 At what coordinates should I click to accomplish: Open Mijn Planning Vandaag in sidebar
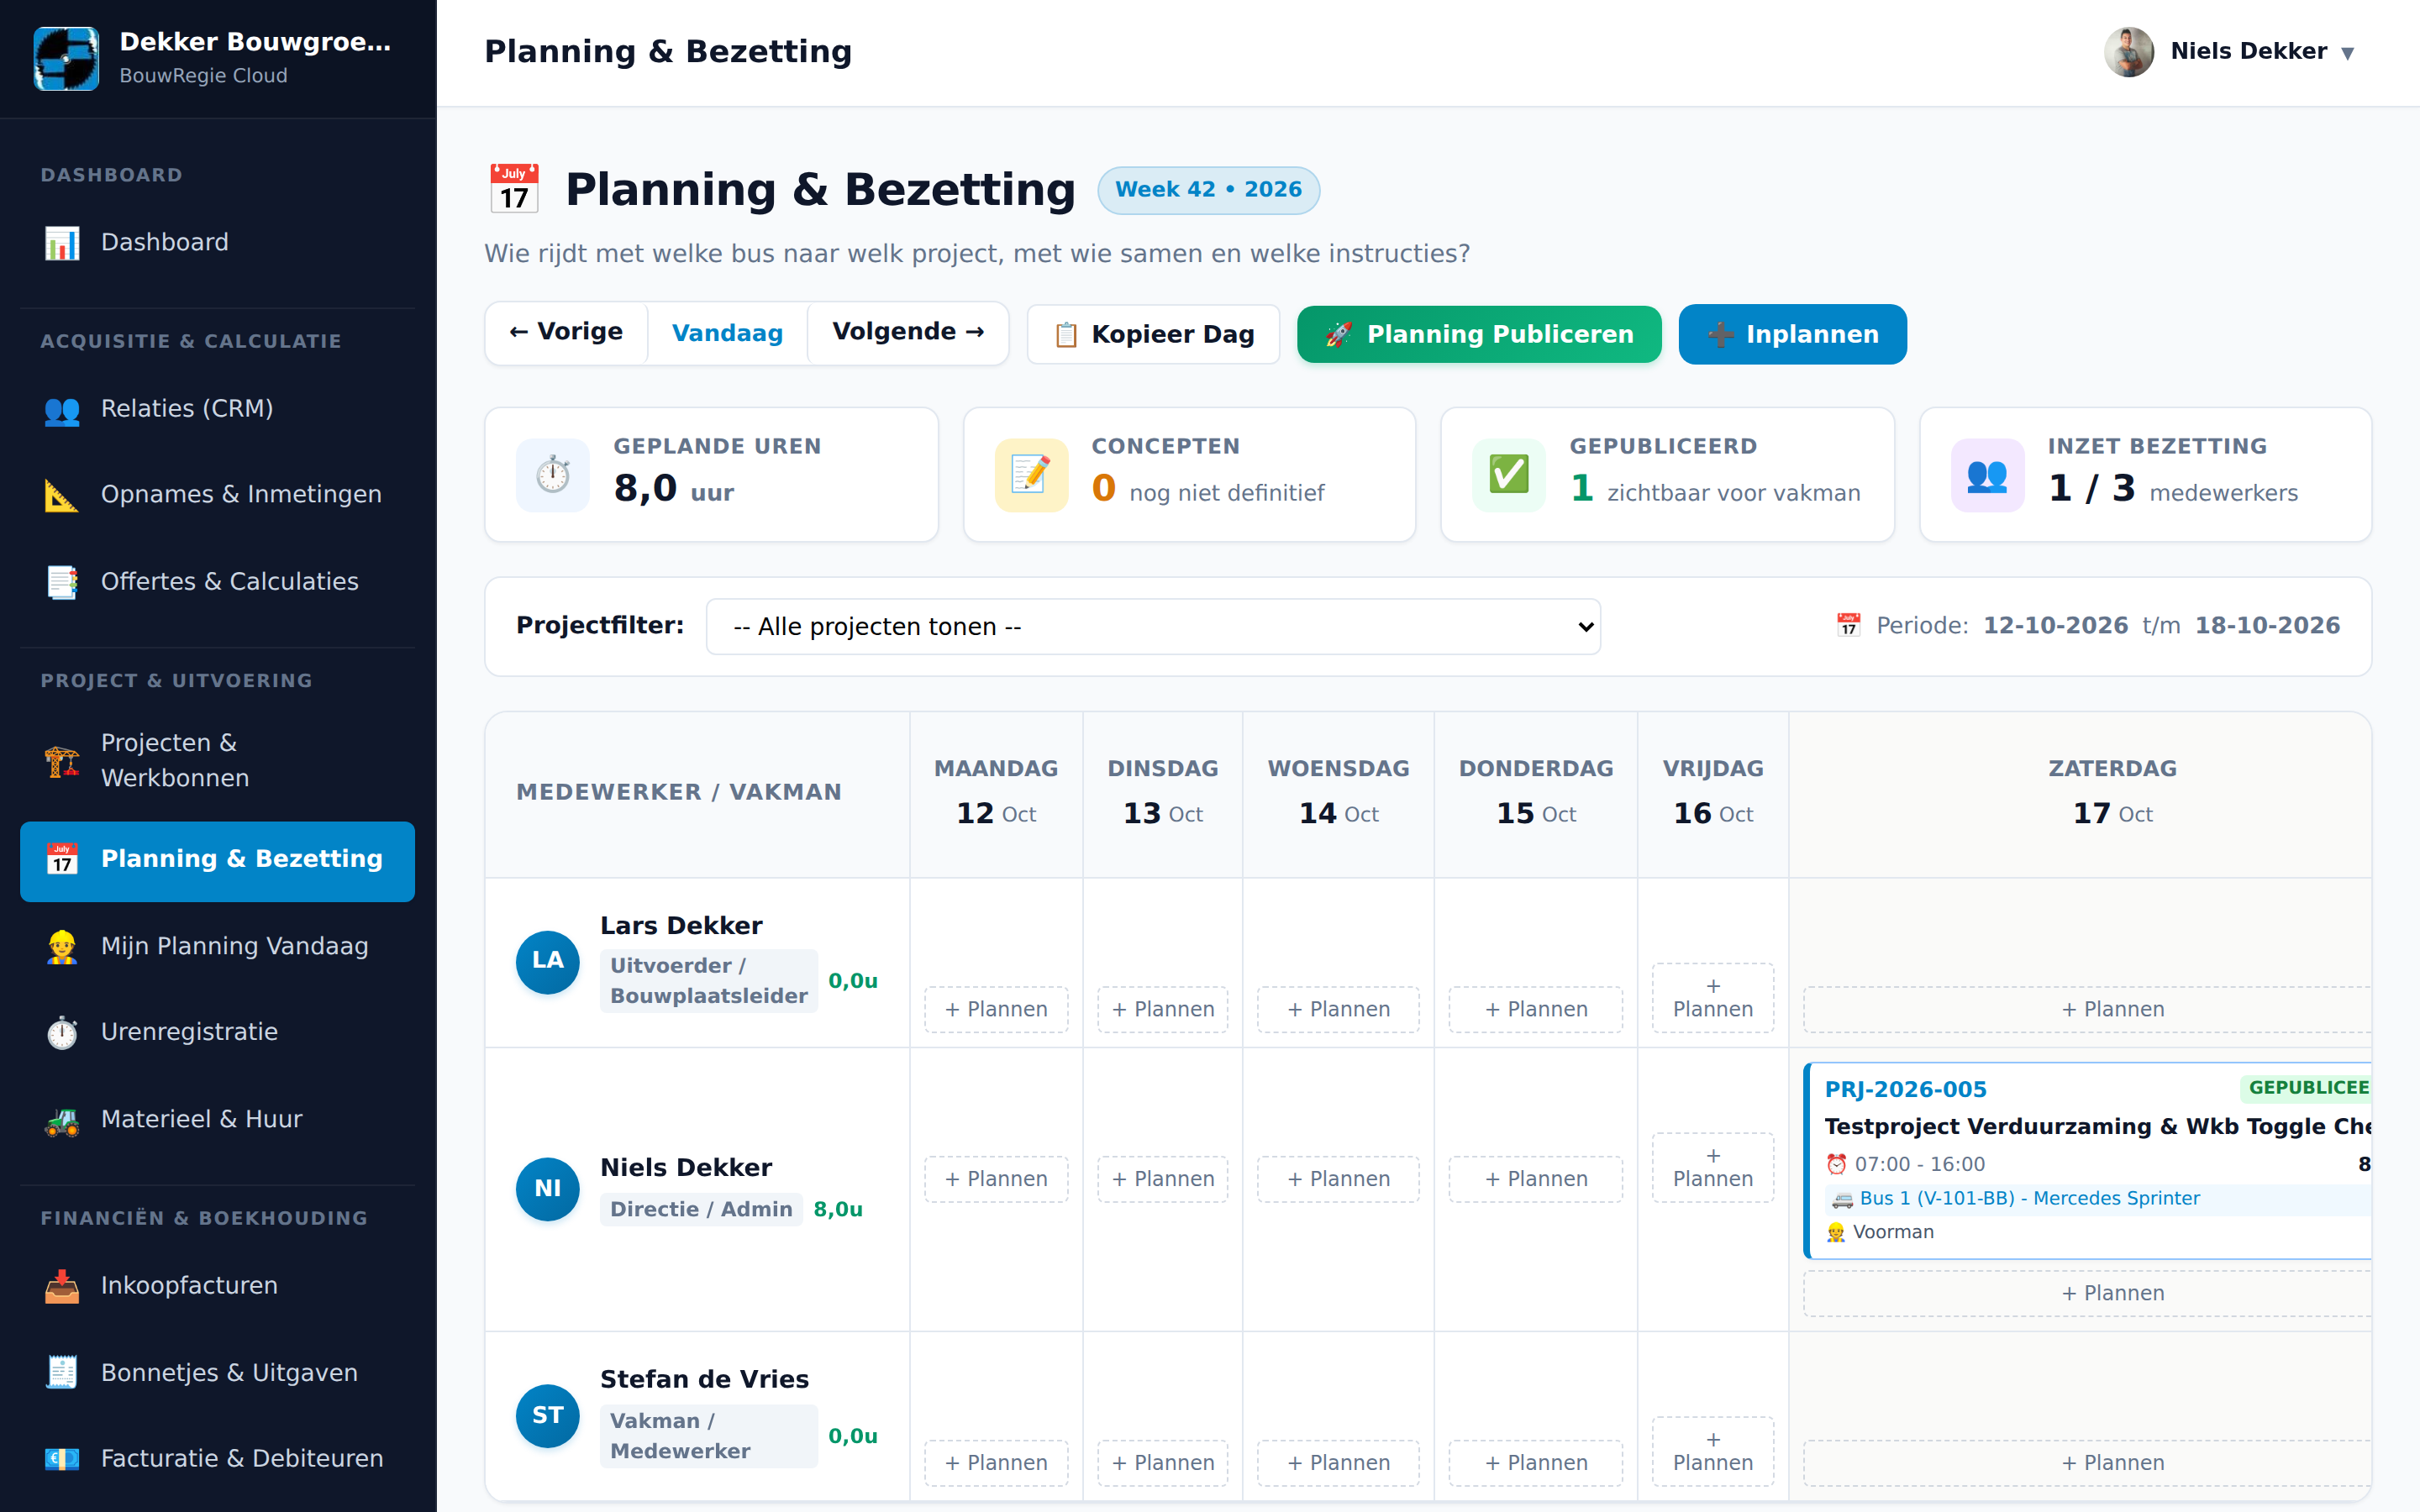click(217, 946)
